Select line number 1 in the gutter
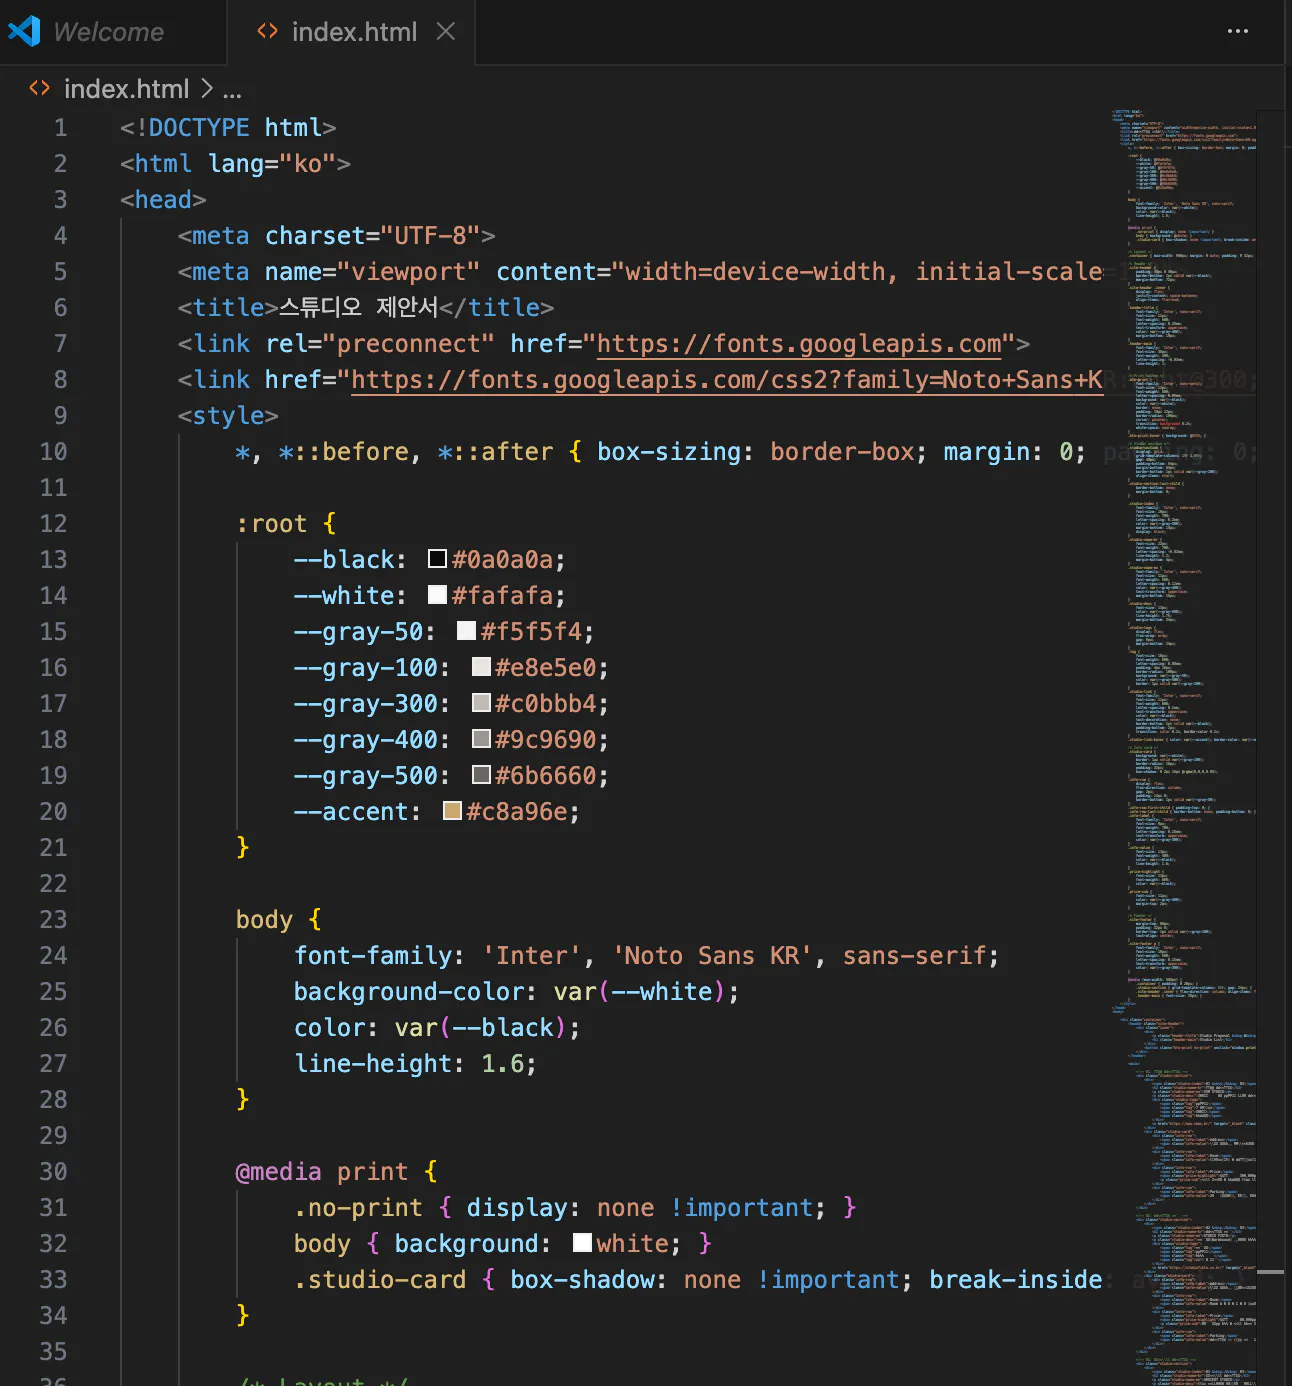This screenshot has height=1386, width=1292. tap(60, 128)
